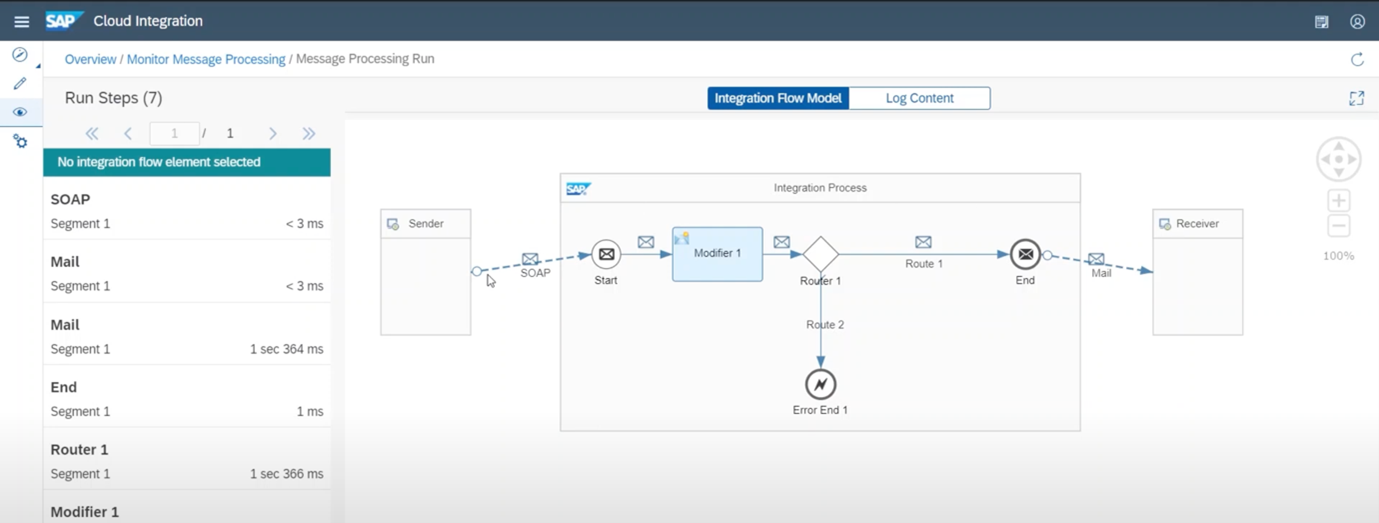Select the Router 1 run step entry
1379x523 pixels.
click(187, 461)
